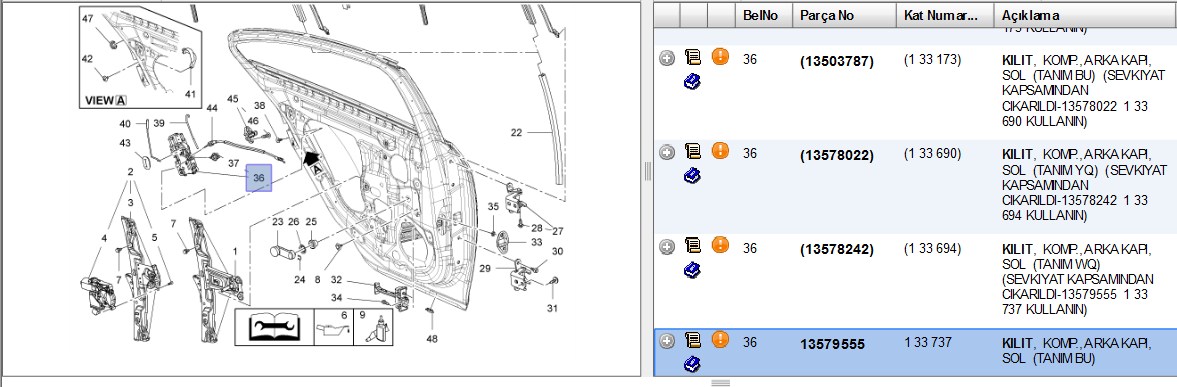Select callout 40 on the diagram

[125, 123]
